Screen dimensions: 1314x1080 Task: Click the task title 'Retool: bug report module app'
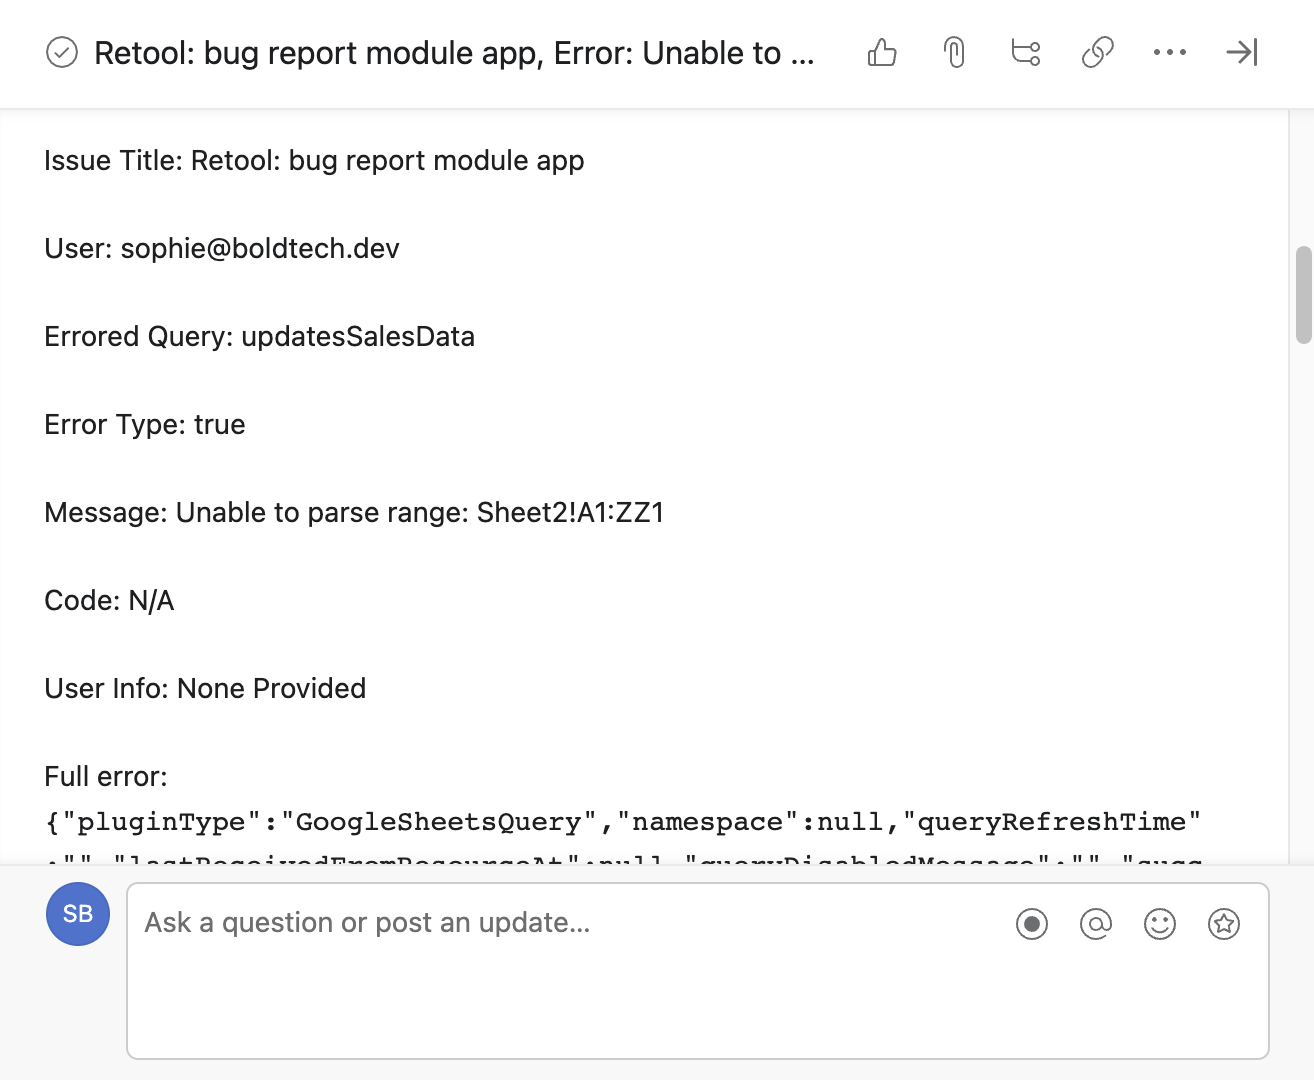tap(454, 53)
